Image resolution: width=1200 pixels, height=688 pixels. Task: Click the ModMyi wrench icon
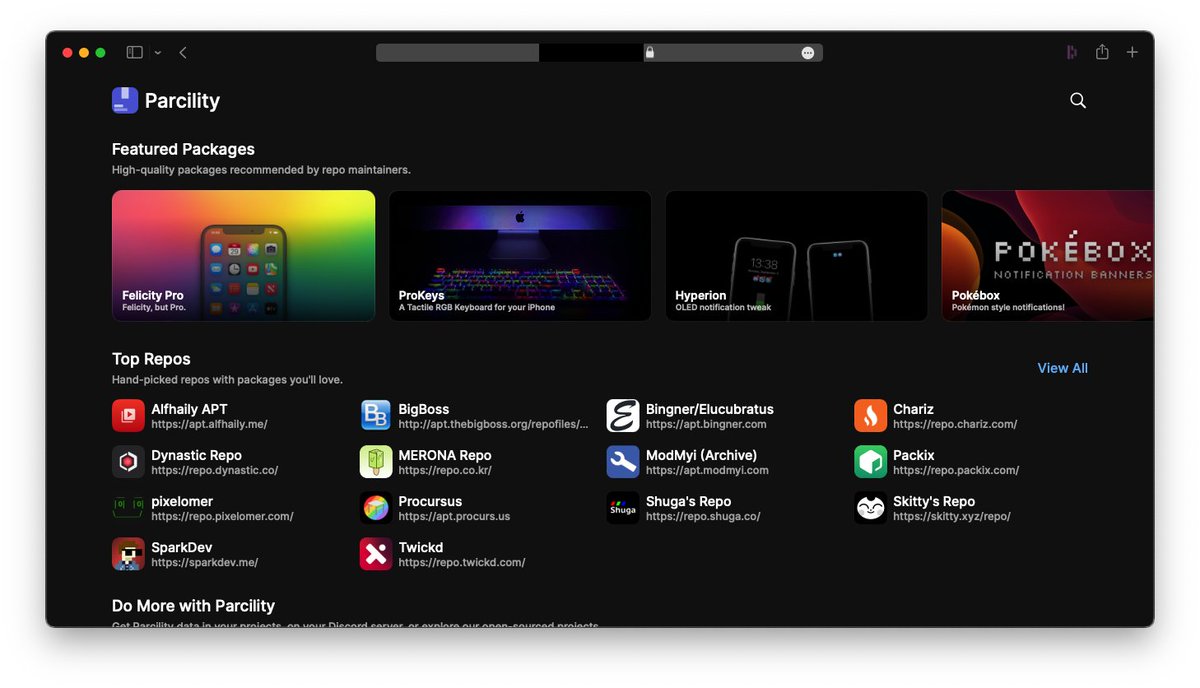(x=623, y=462)
